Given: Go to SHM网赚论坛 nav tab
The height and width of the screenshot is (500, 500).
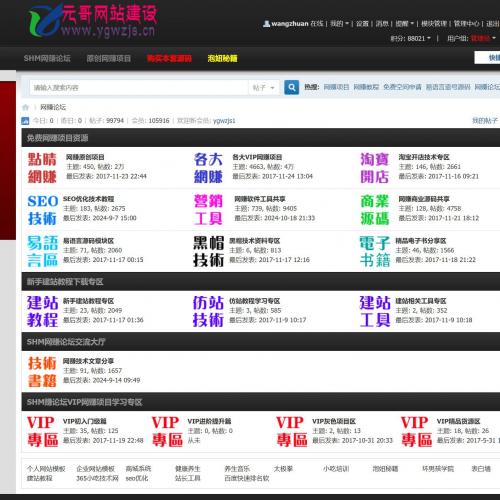Looking at the screenshot, I should click(x=47, y=58).
